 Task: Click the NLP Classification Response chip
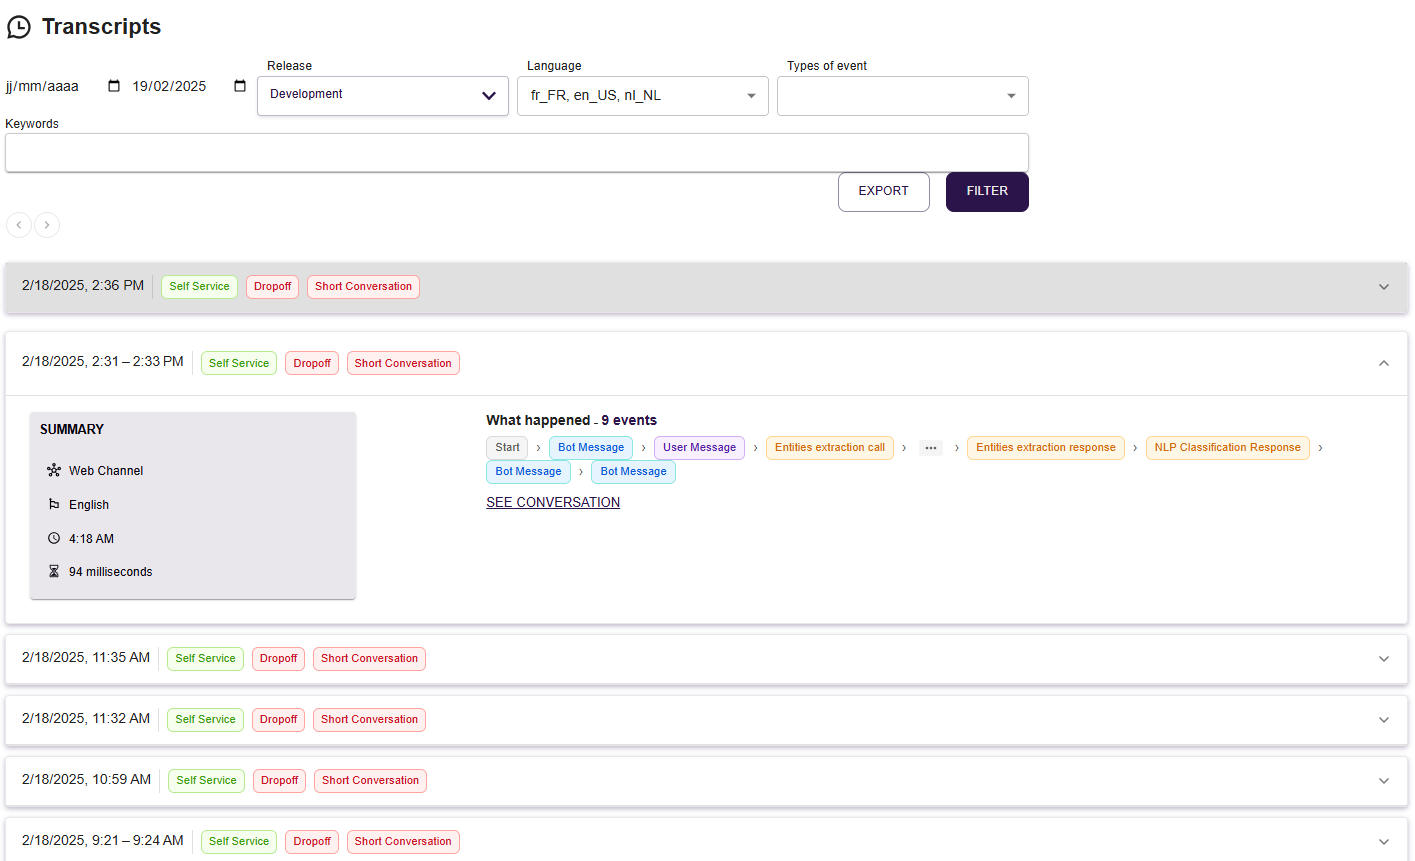click(x=1228, y=448)
